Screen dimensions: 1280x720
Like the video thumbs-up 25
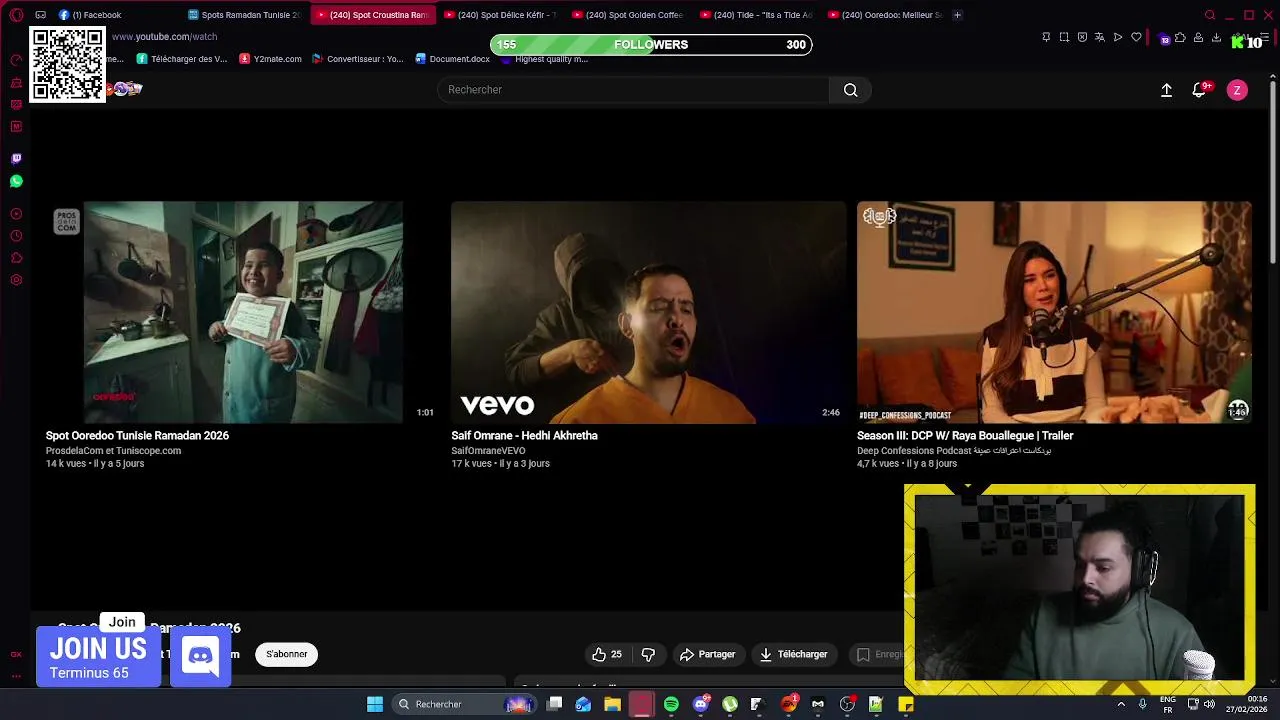(607, 654)
